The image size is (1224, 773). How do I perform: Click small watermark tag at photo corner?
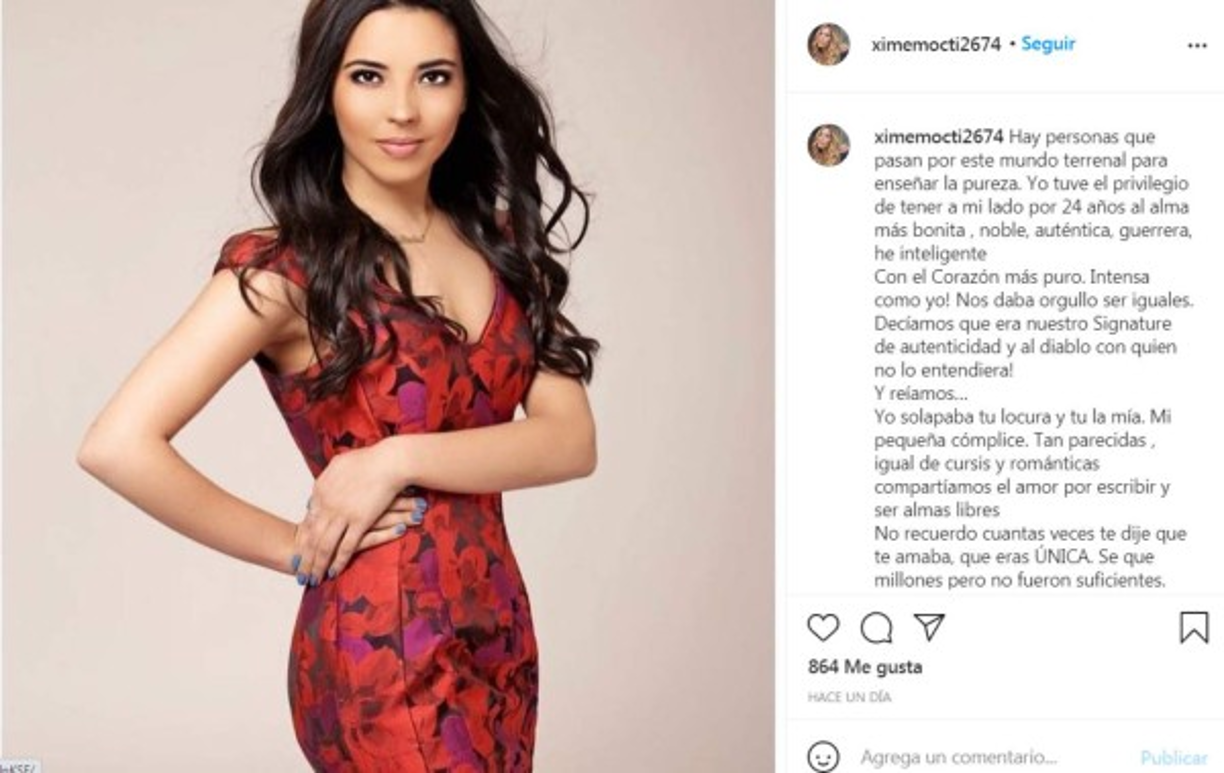coord(19,766)
